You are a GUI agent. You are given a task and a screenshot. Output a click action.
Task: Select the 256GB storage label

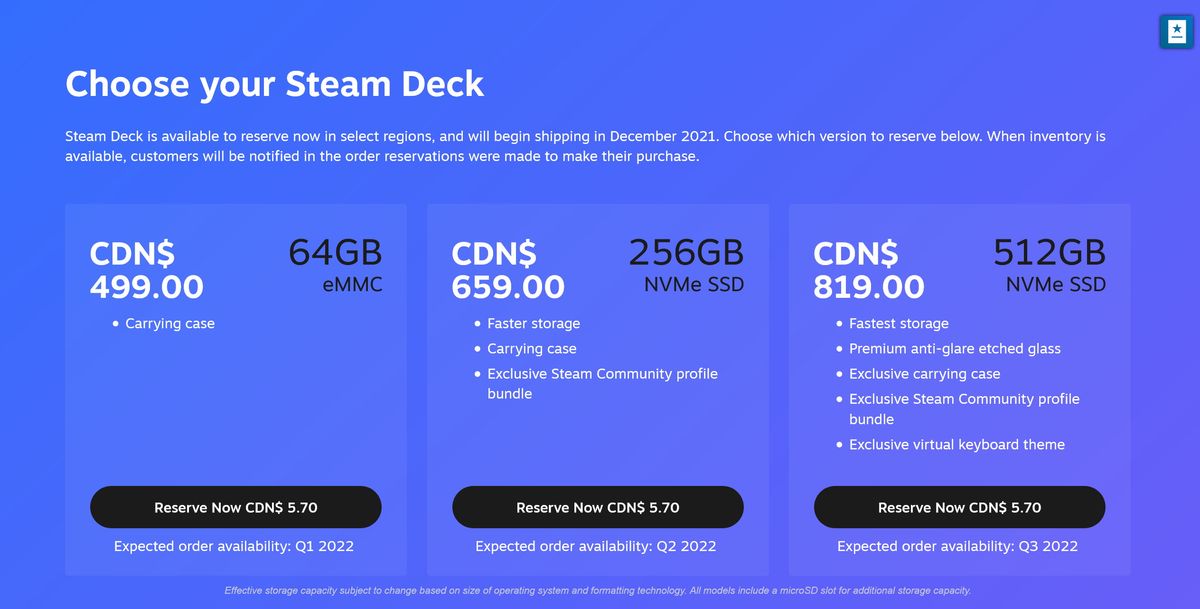click(686, 253)
